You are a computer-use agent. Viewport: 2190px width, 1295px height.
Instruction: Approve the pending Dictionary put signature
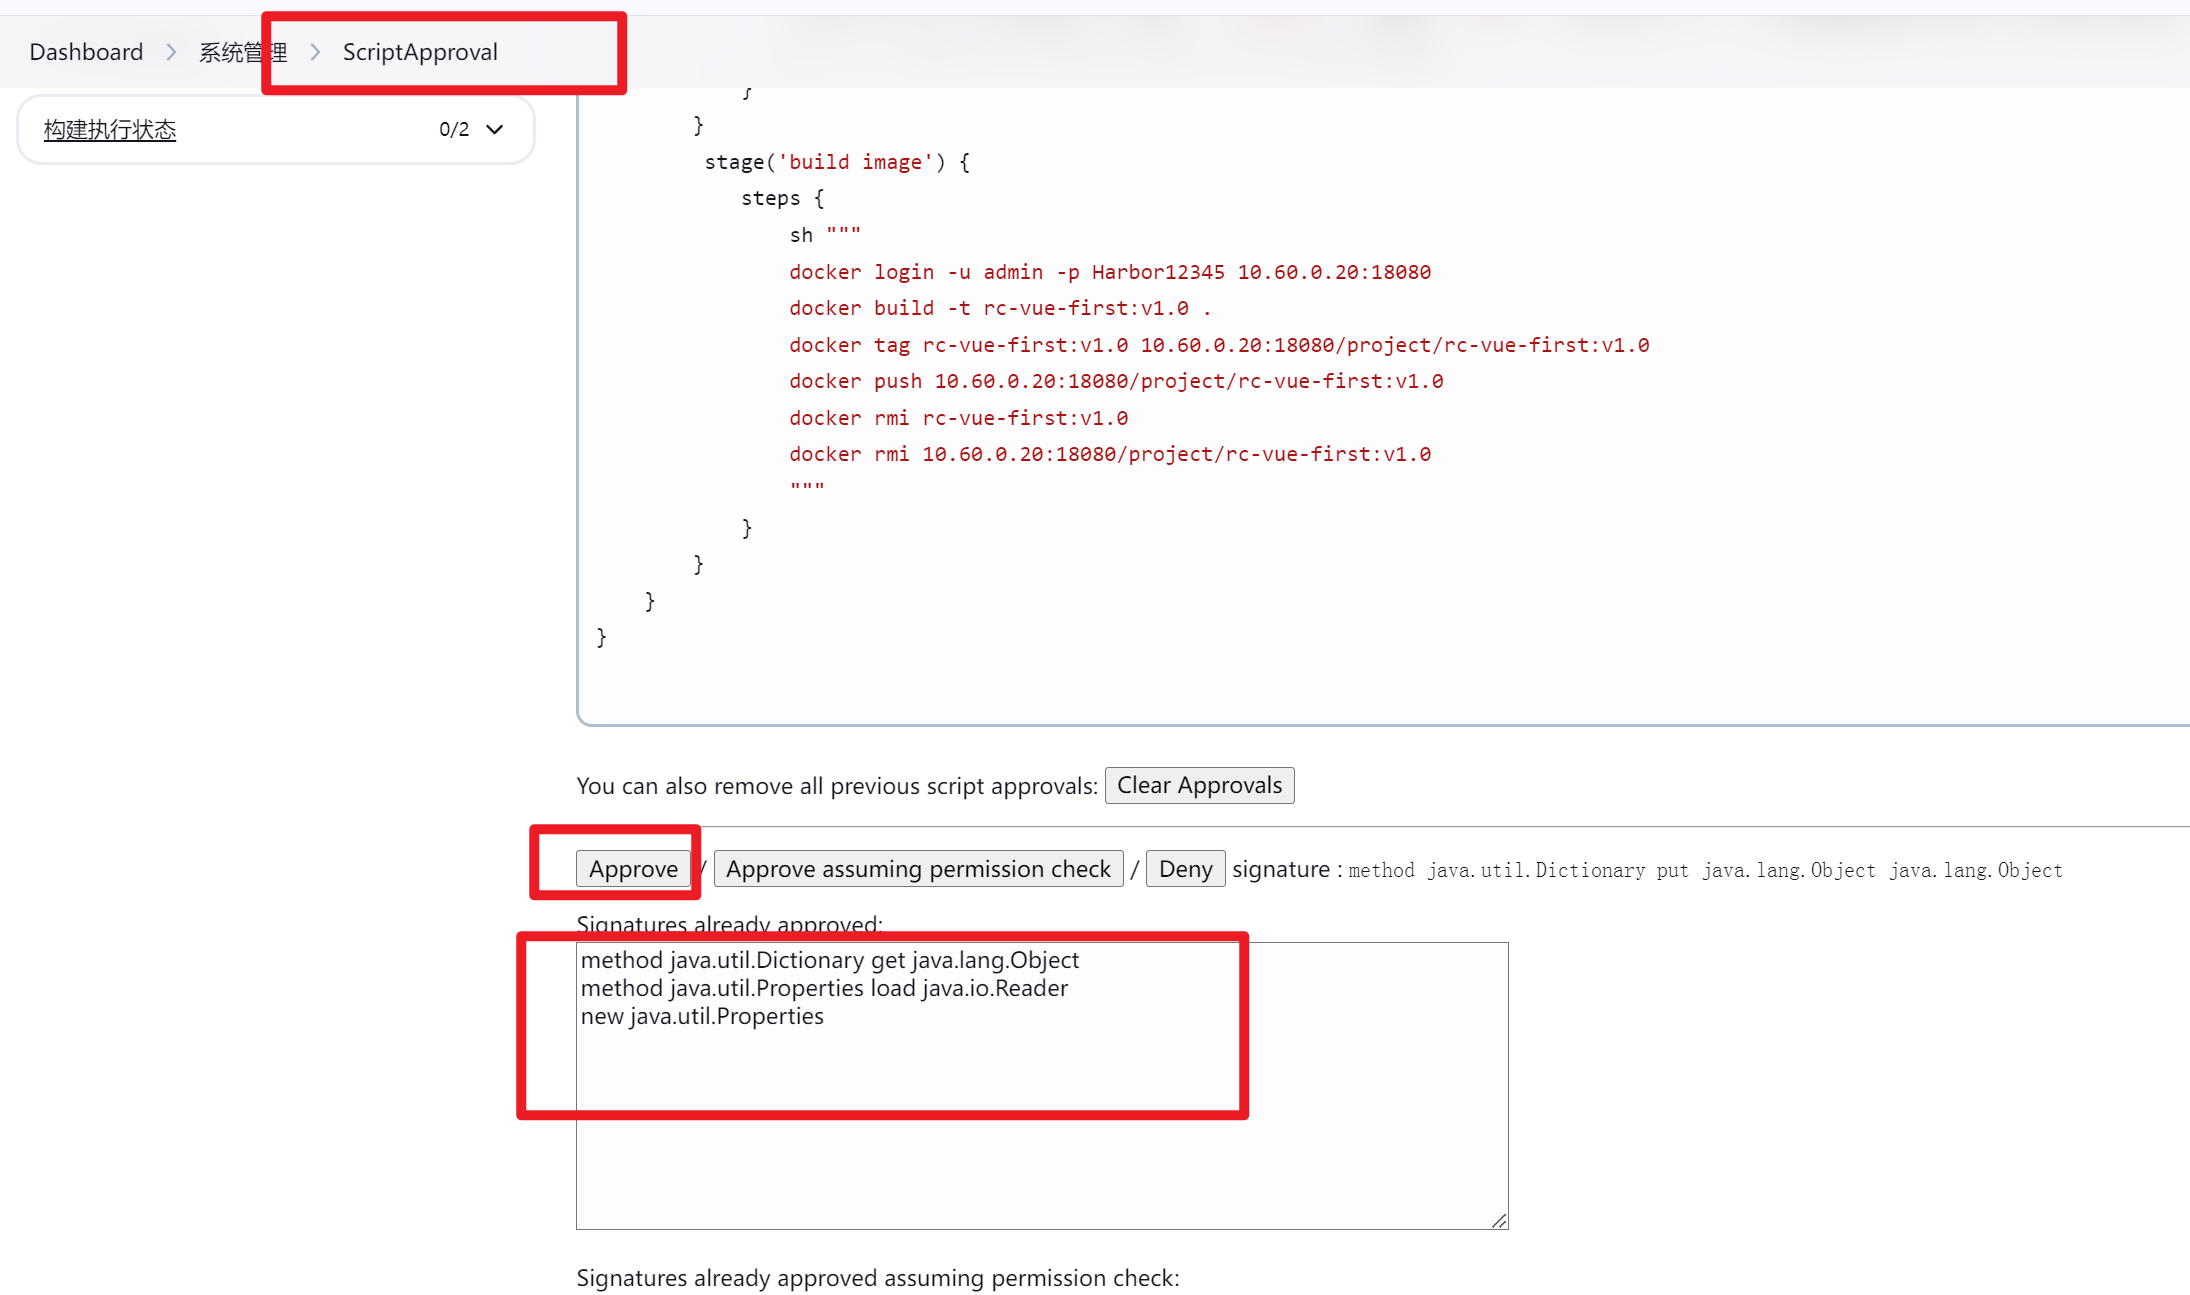coord(633,869)
